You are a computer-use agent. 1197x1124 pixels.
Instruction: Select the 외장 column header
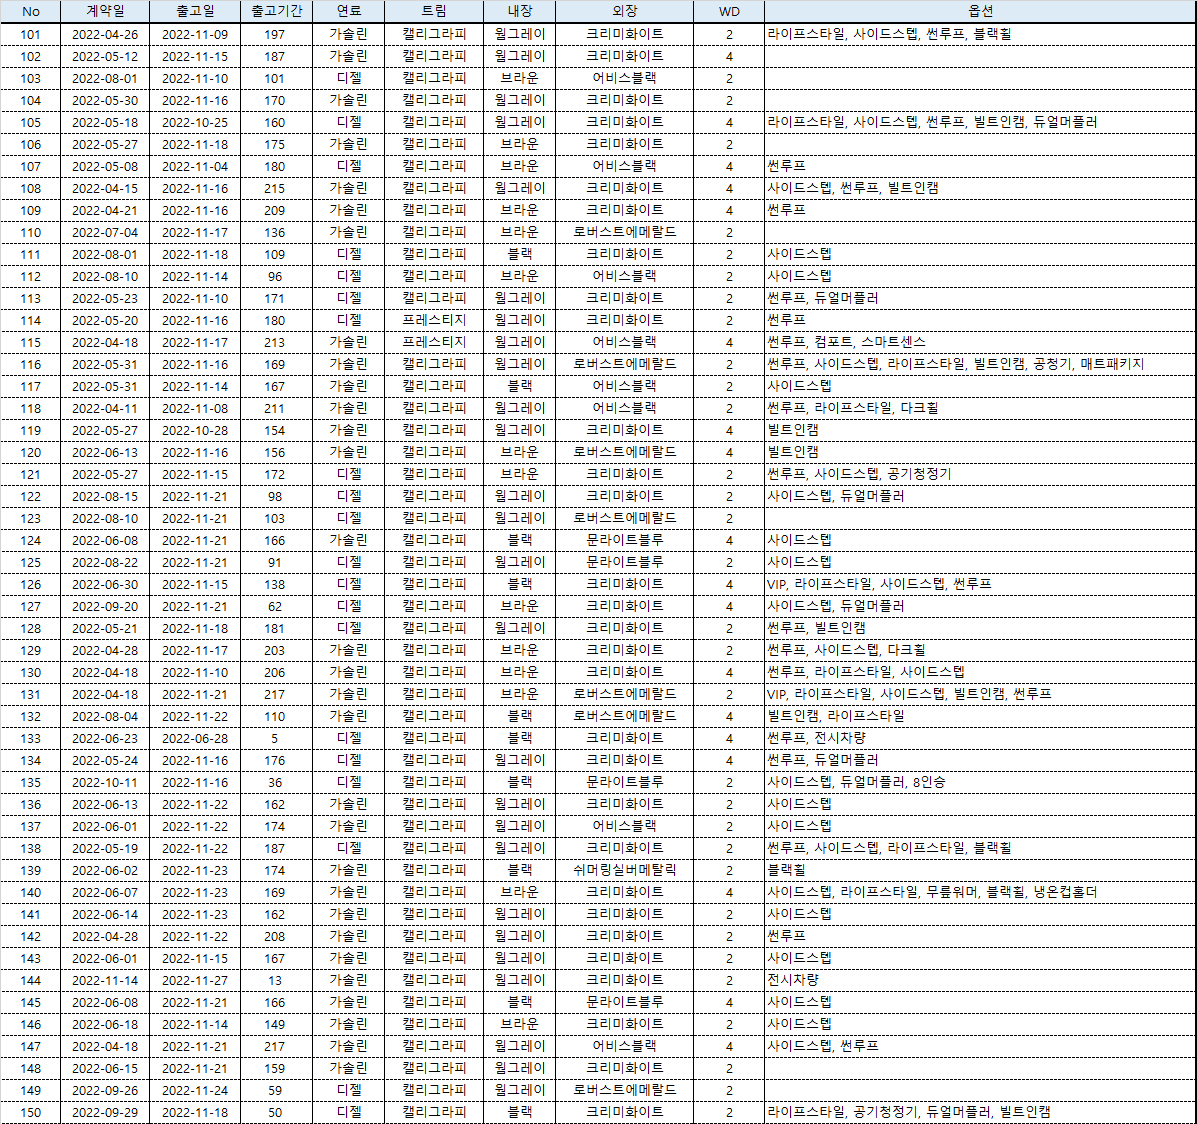[x=624, y=11]
